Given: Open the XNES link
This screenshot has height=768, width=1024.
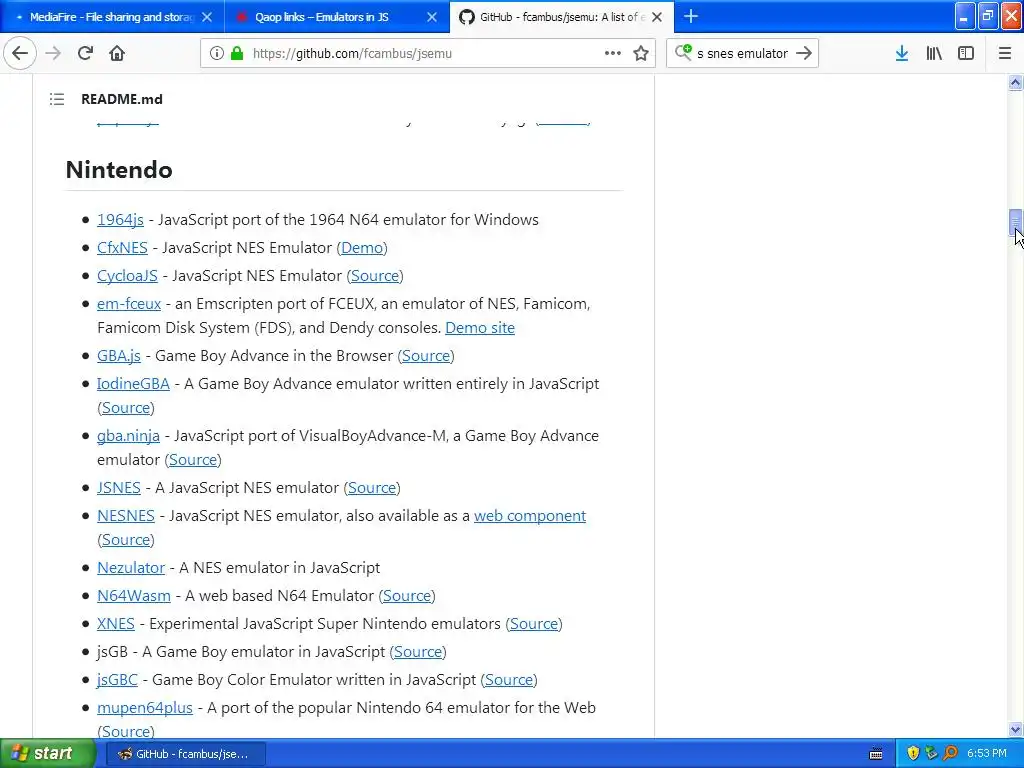Looking at the screenshot, I should (116, 624).
